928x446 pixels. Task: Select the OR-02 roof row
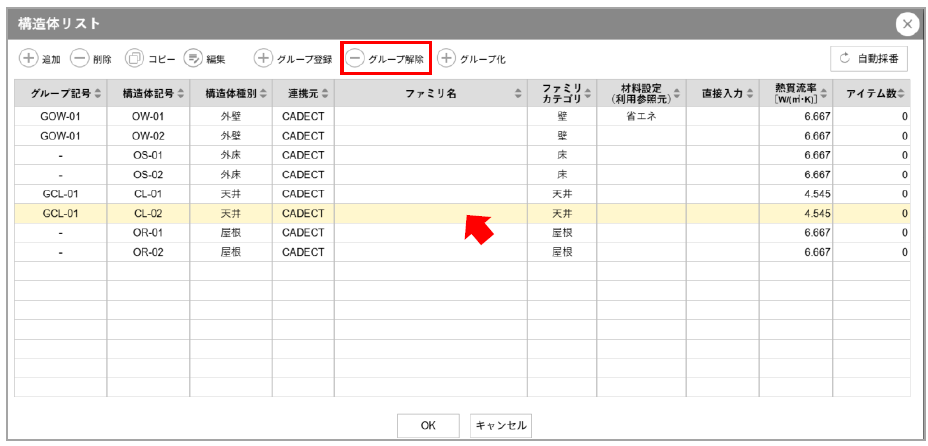coord(148,252)
